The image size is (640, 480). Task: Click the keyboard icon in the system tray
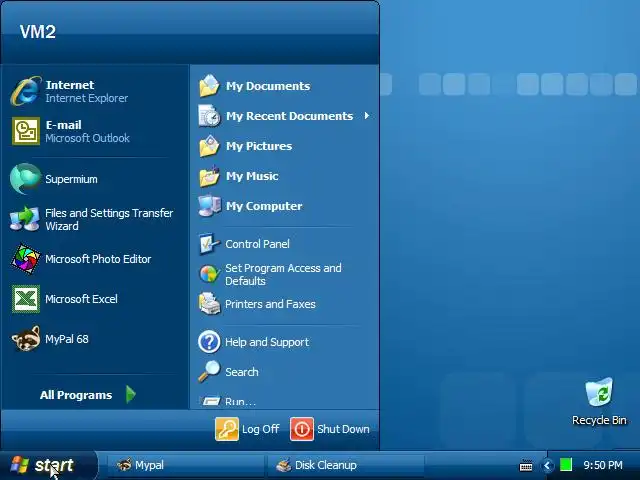click(526, 465)
